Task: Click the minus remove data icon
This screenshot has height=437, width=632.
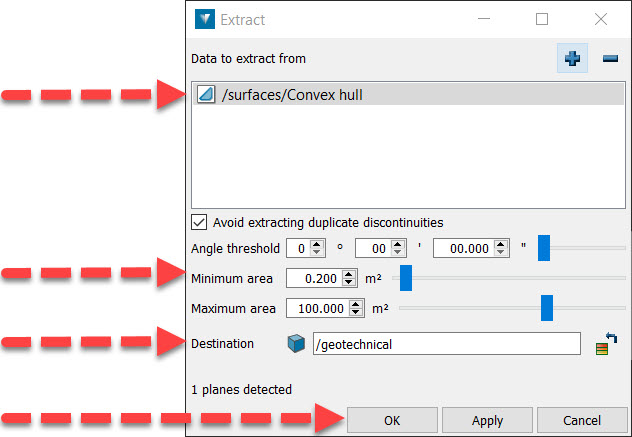Action: tap(610, 59)
